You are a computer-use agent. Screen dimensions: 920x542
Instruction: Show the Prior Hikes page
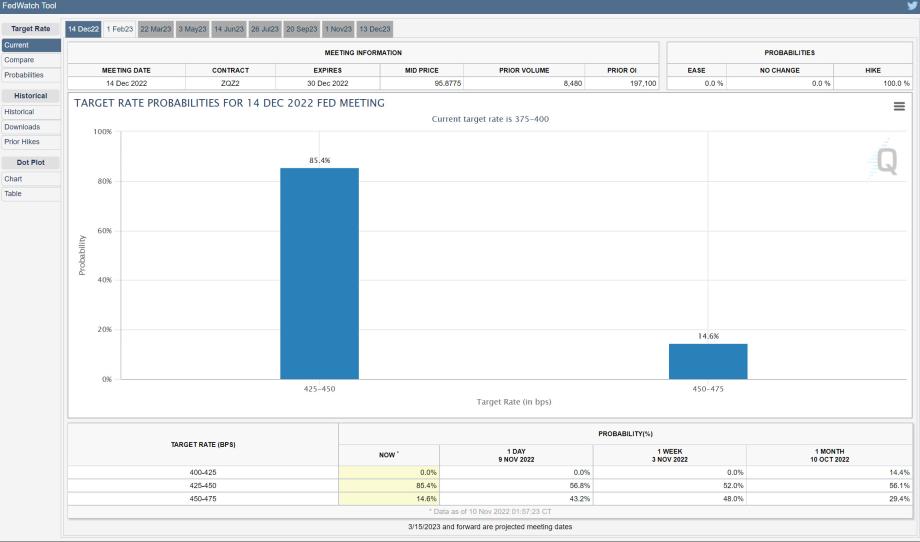(x=22, y=142)
